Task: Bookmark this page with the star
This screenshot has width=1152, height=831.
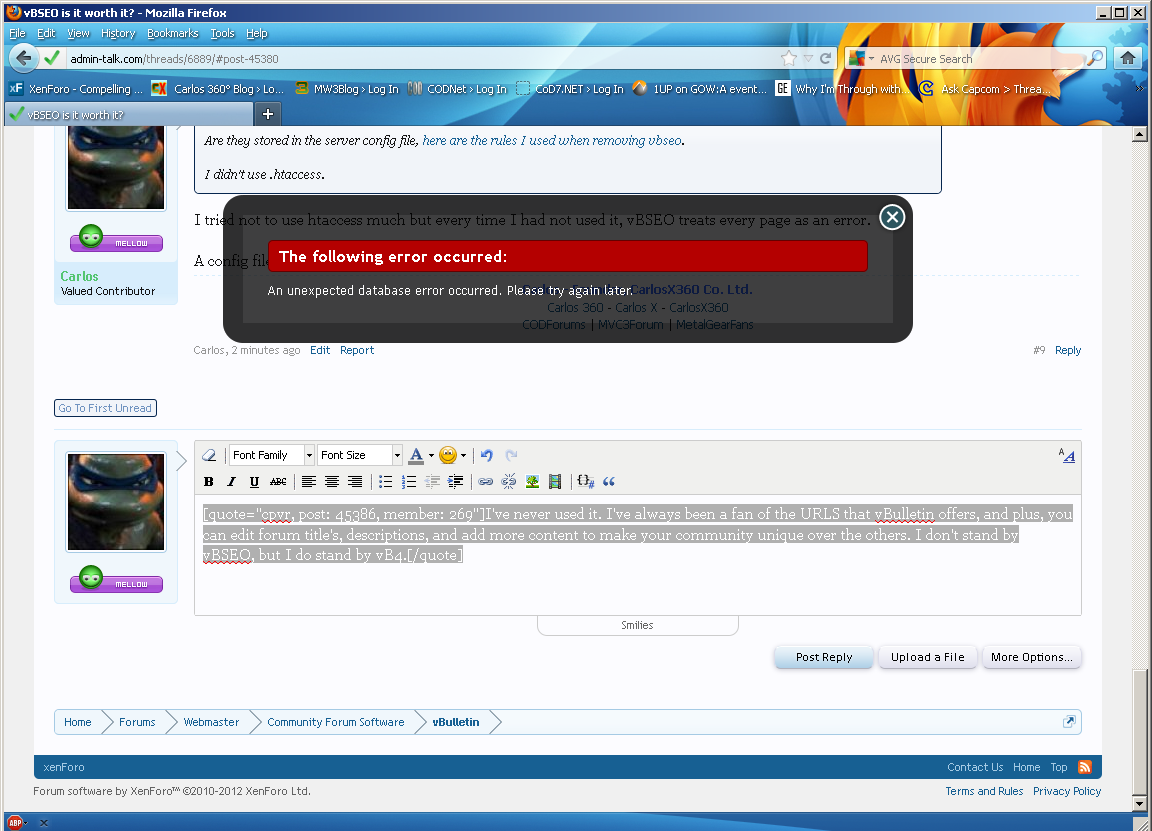Action: click(789, 59)
